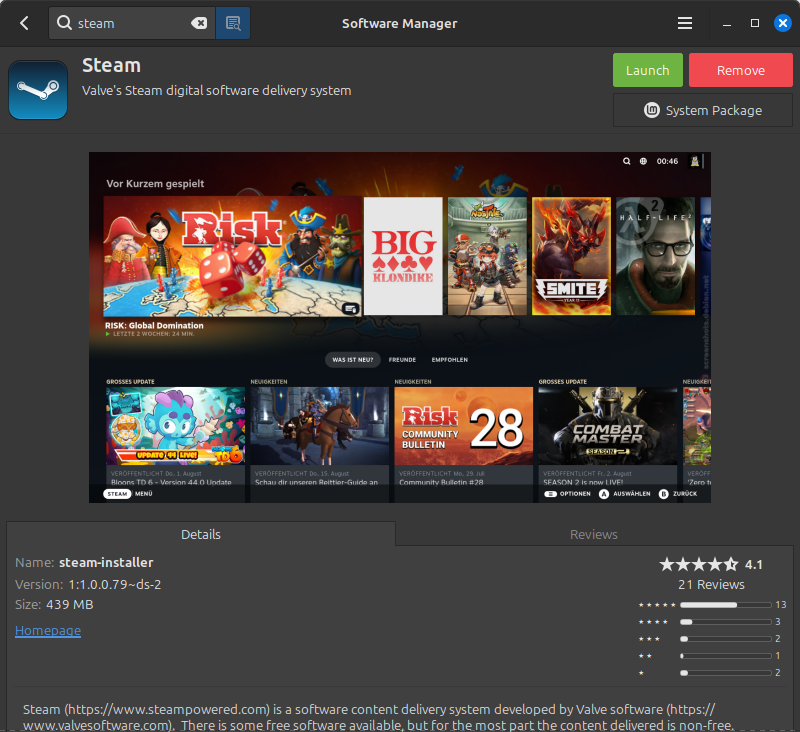Click the 4.1 star rating stars
Image resolution: width=800 pixels, height=732 pixels.
tap(698, 564)
